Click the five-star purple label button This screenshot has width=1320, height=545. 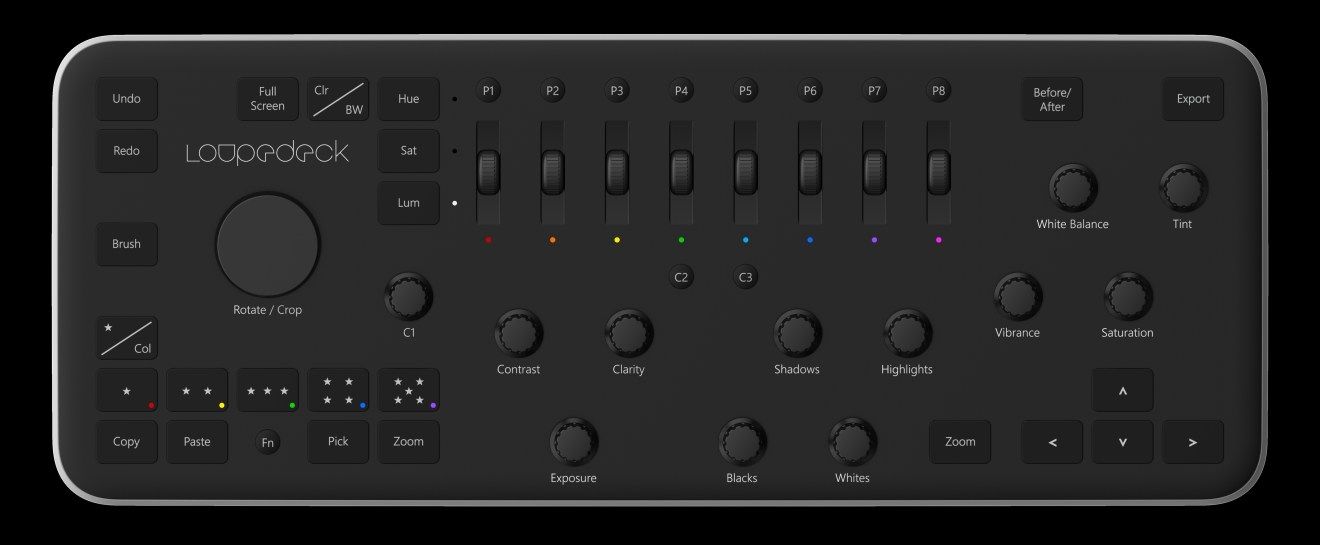pyautogui.click(x=408, y=390)
